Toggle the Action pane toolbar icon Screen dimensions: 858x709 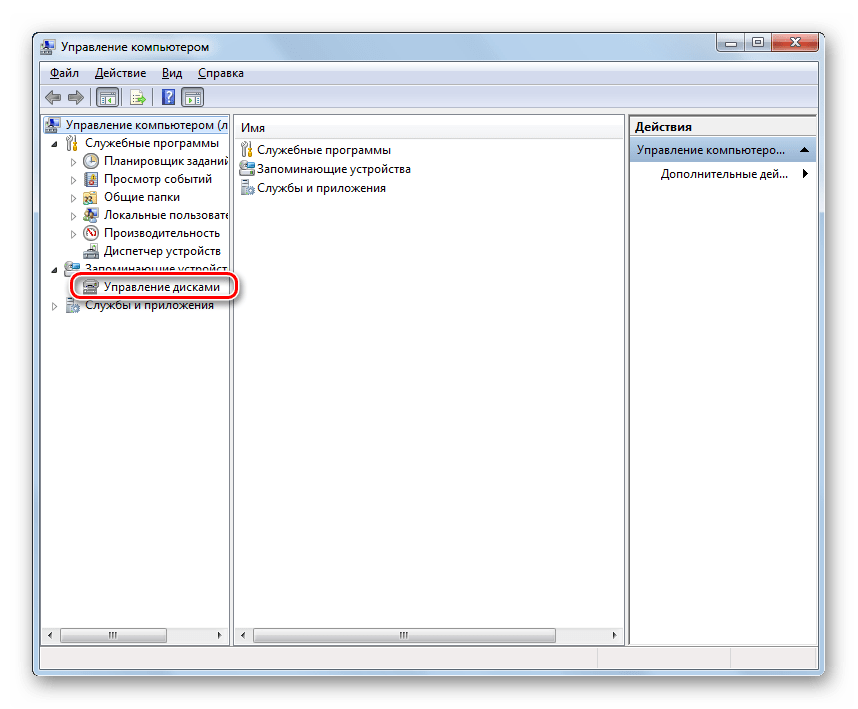pyautogui.click(x=192, y=98)
